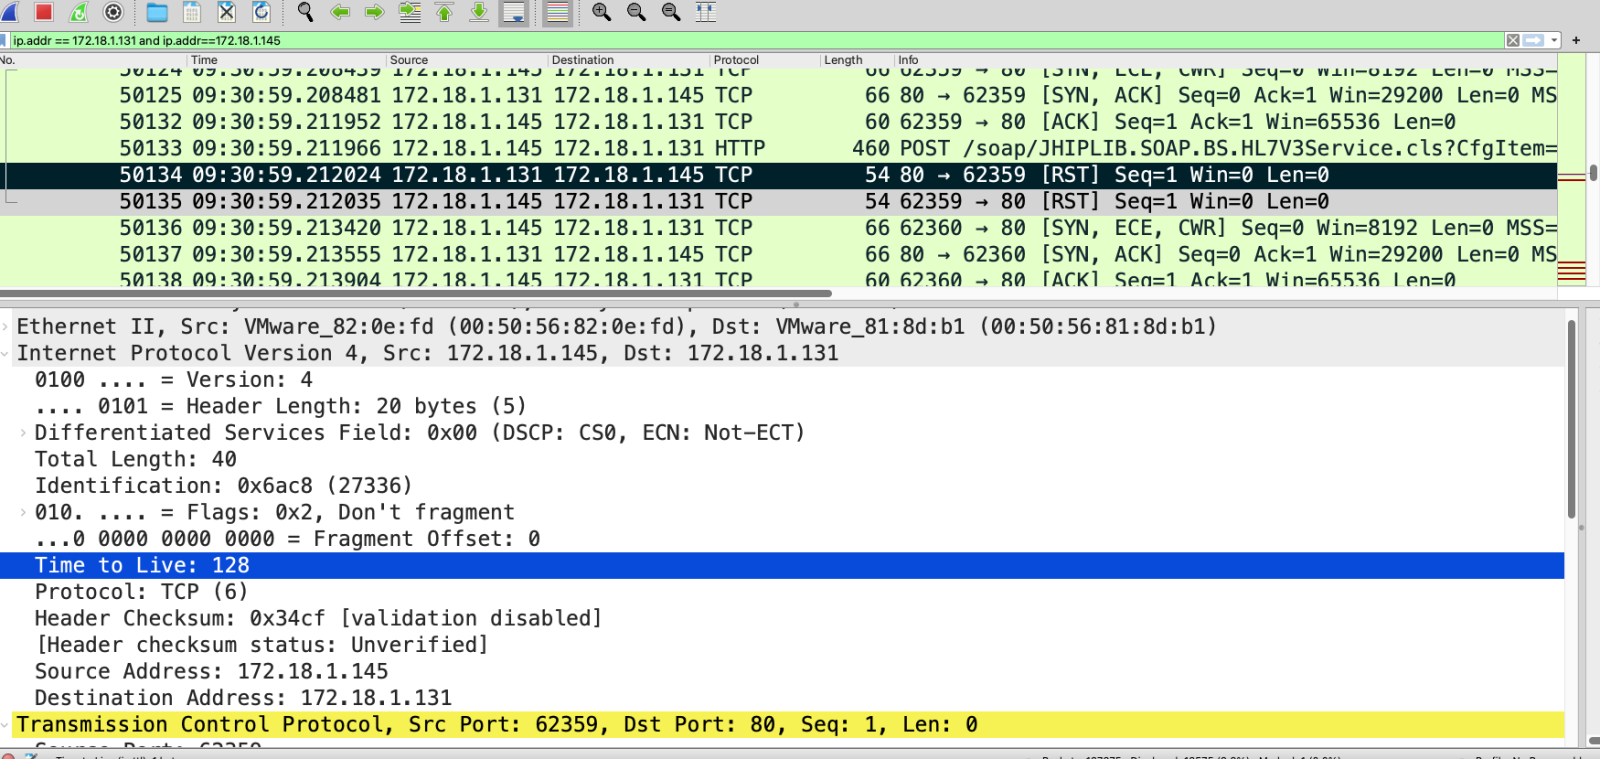Zoom in on the packet list text
Screen dimensions: 1600x759
(601, 12)
